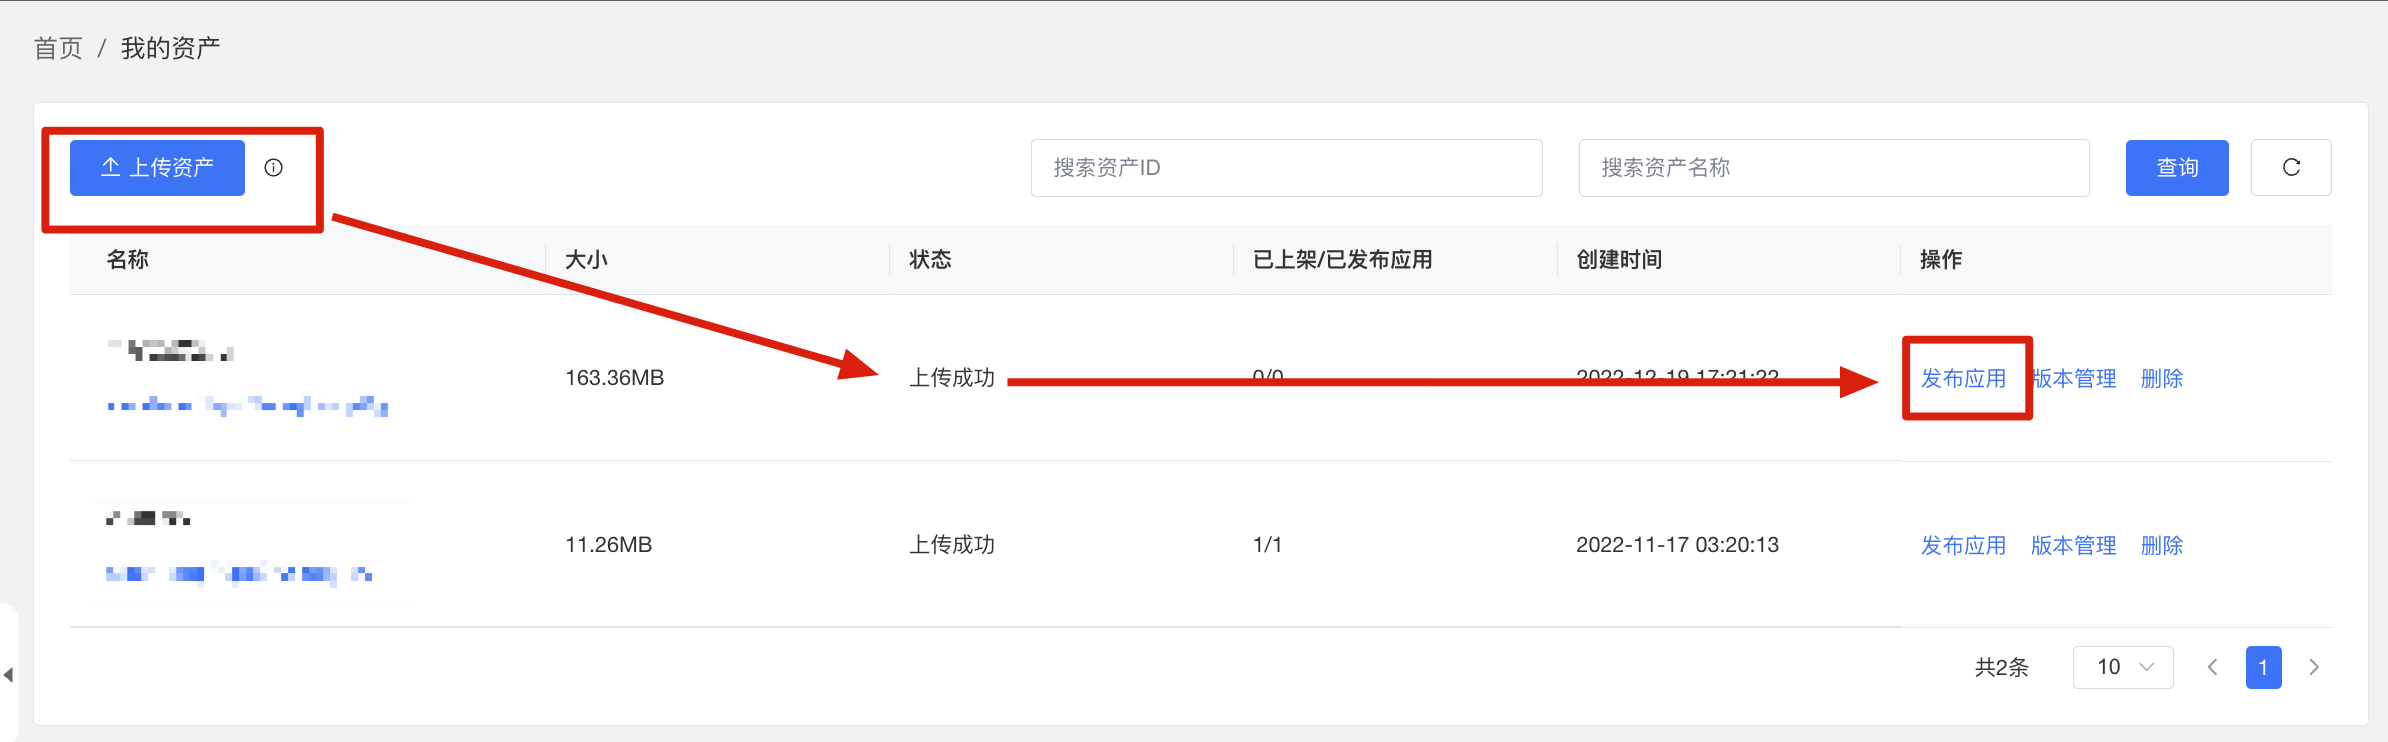Go to next page with right chevron
This screenshot has width=2388, height=742.
[2314, 667]
